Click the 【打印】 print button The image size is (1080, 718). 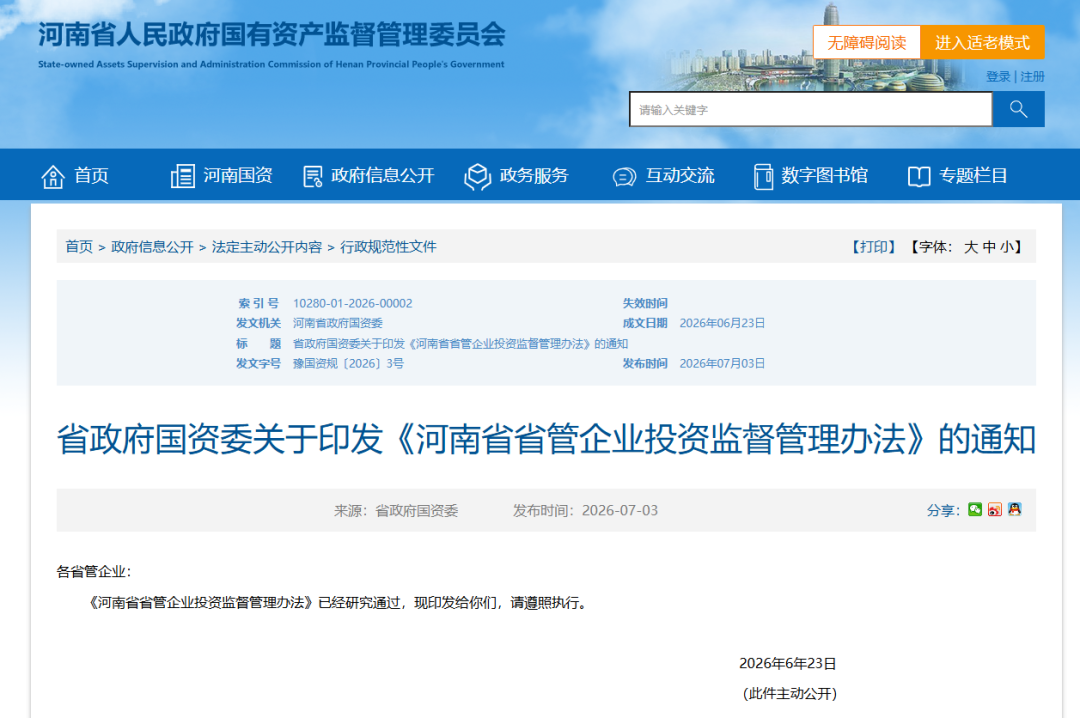tap(873, 247)
